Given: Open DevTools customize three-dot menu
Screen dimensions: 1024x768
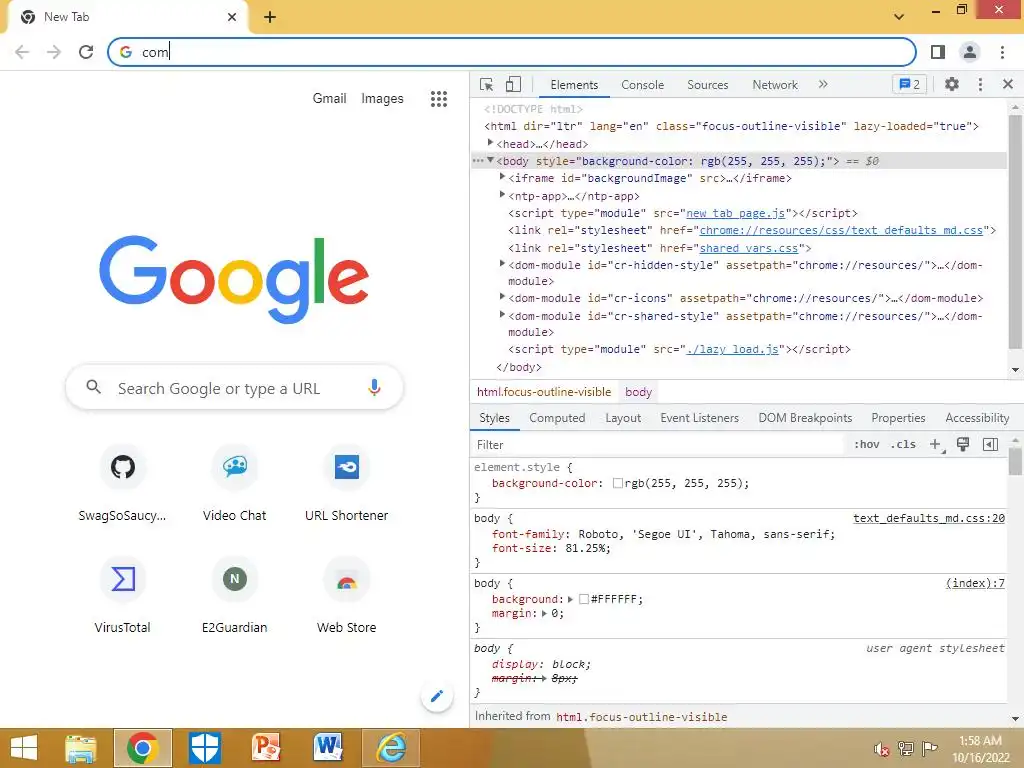Looking at the screenshot, I should (x=980, y=84).
